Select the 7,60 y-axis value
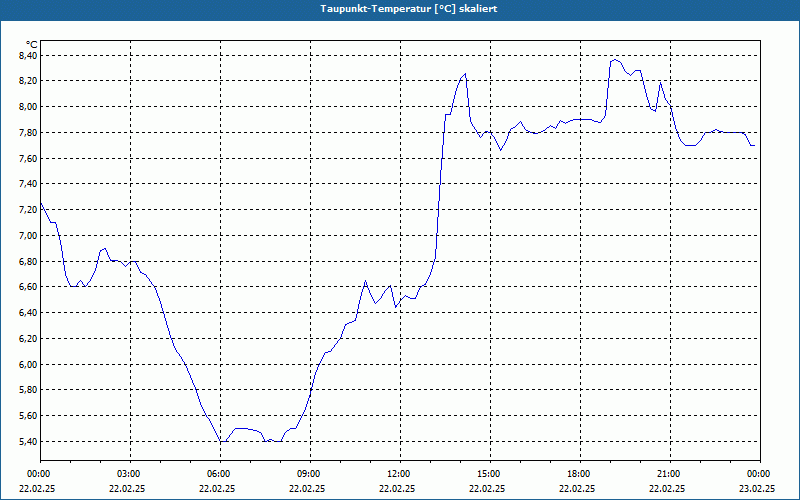800x500 pixels. [x=28, y=158]
